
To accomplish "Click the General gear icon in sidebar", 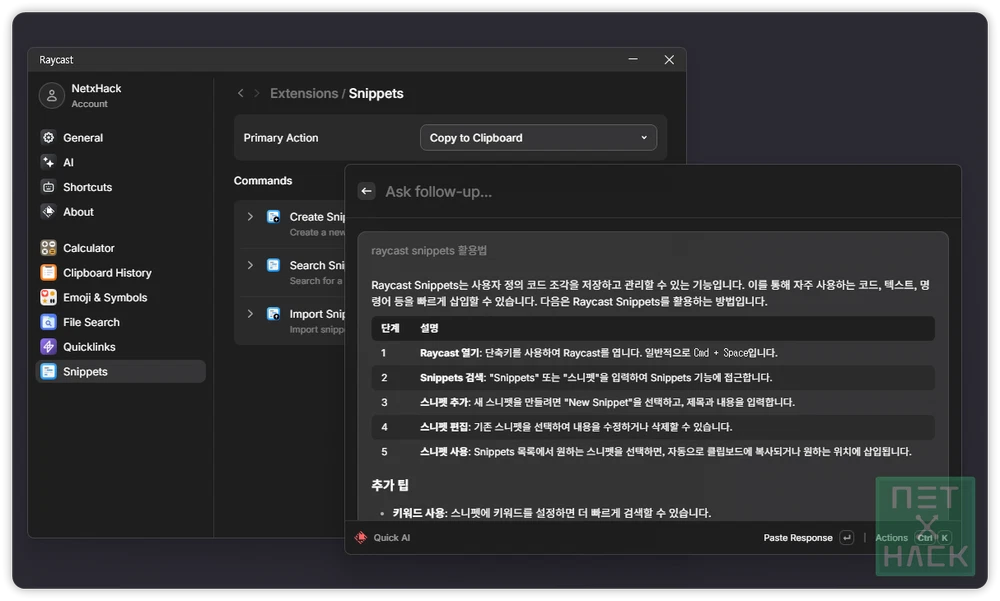I will (48, 137).
